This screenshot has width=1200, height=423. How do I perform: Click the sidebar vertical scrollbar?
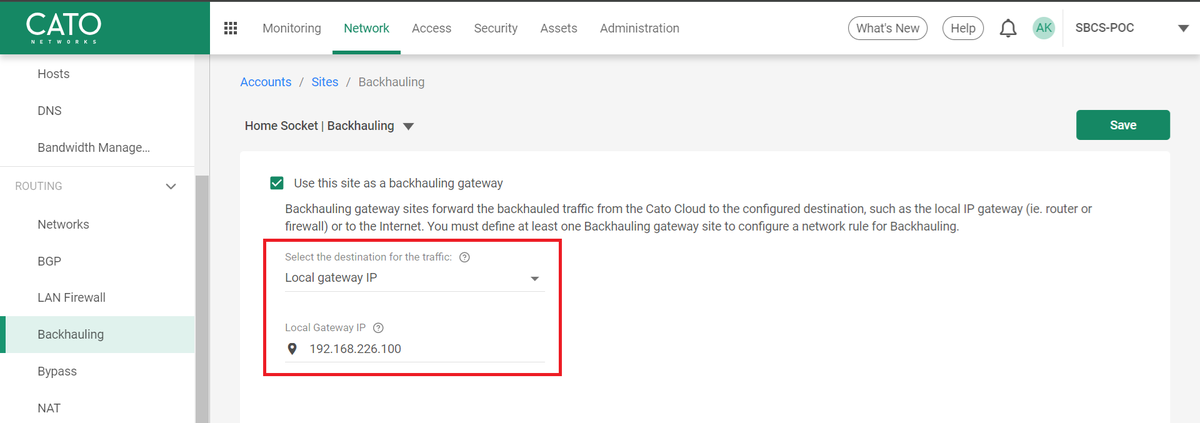202,296
